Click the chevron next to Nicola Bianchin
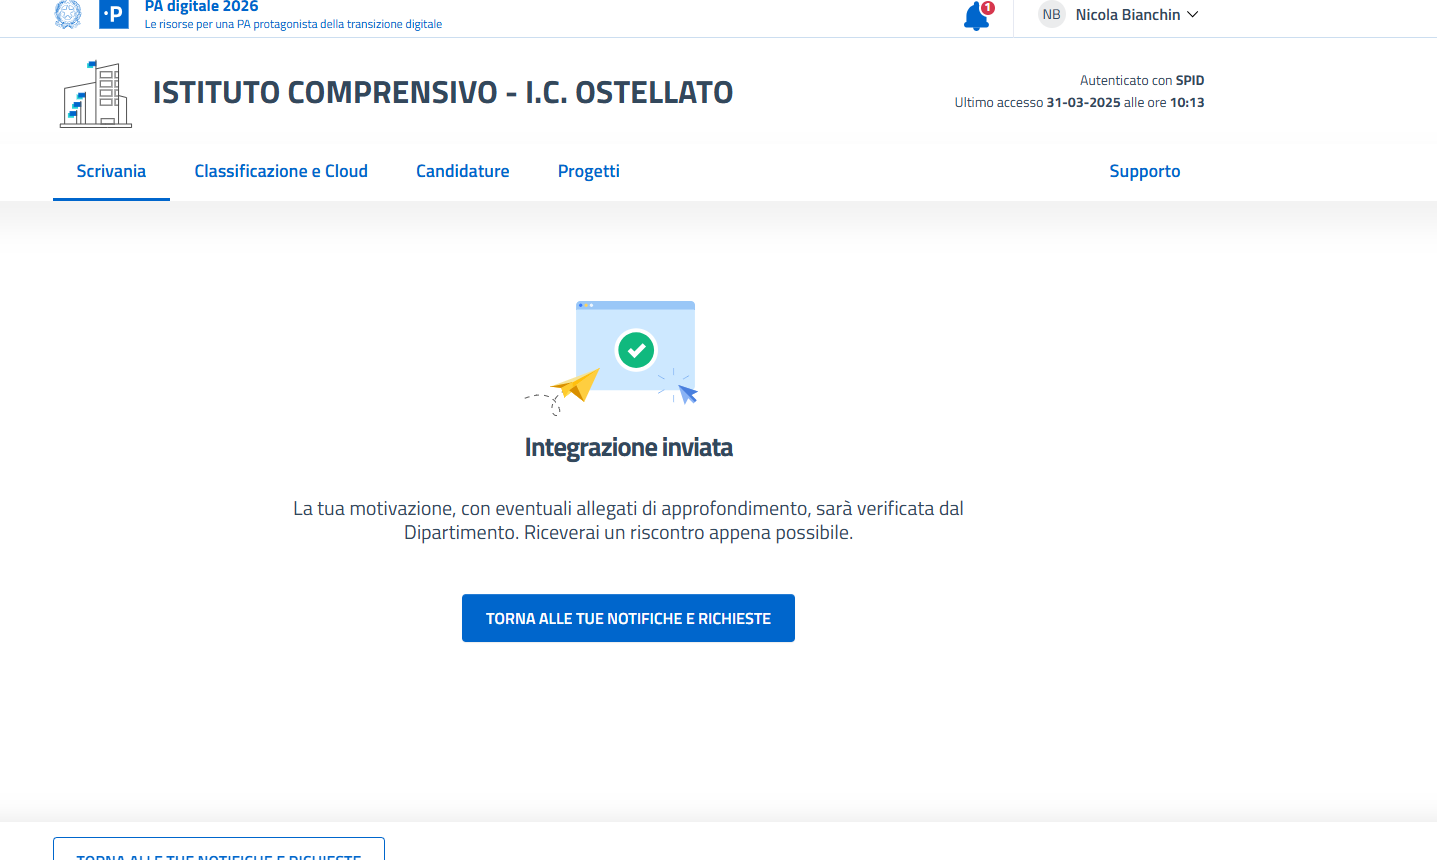The image size is (1437, 860). (x=1192, y=15)
